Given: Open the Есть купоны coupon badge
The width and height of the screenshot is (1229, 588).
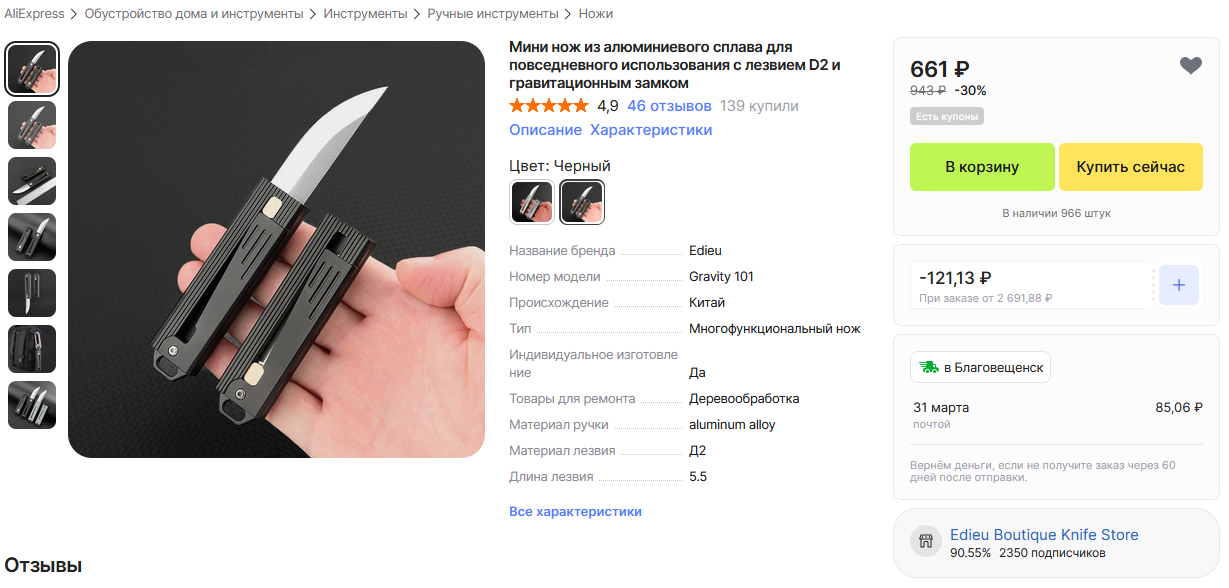Looking at the screenshot, I should 947,116.
